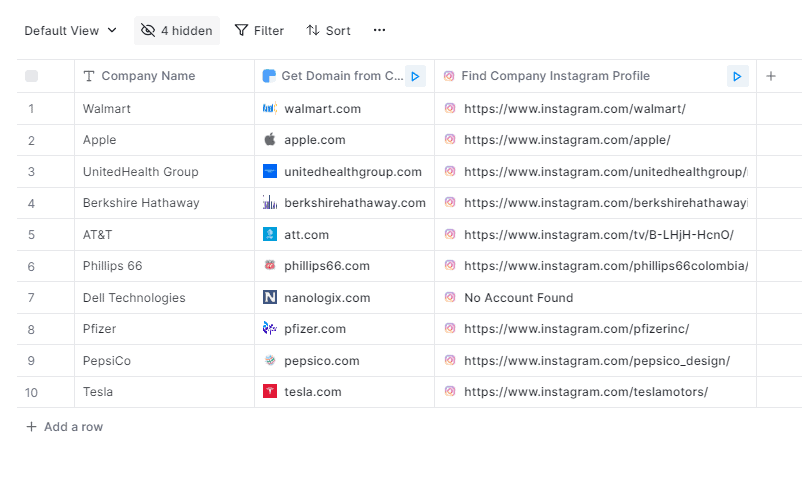Click the Company Name column header

click(x=148, y=76)
